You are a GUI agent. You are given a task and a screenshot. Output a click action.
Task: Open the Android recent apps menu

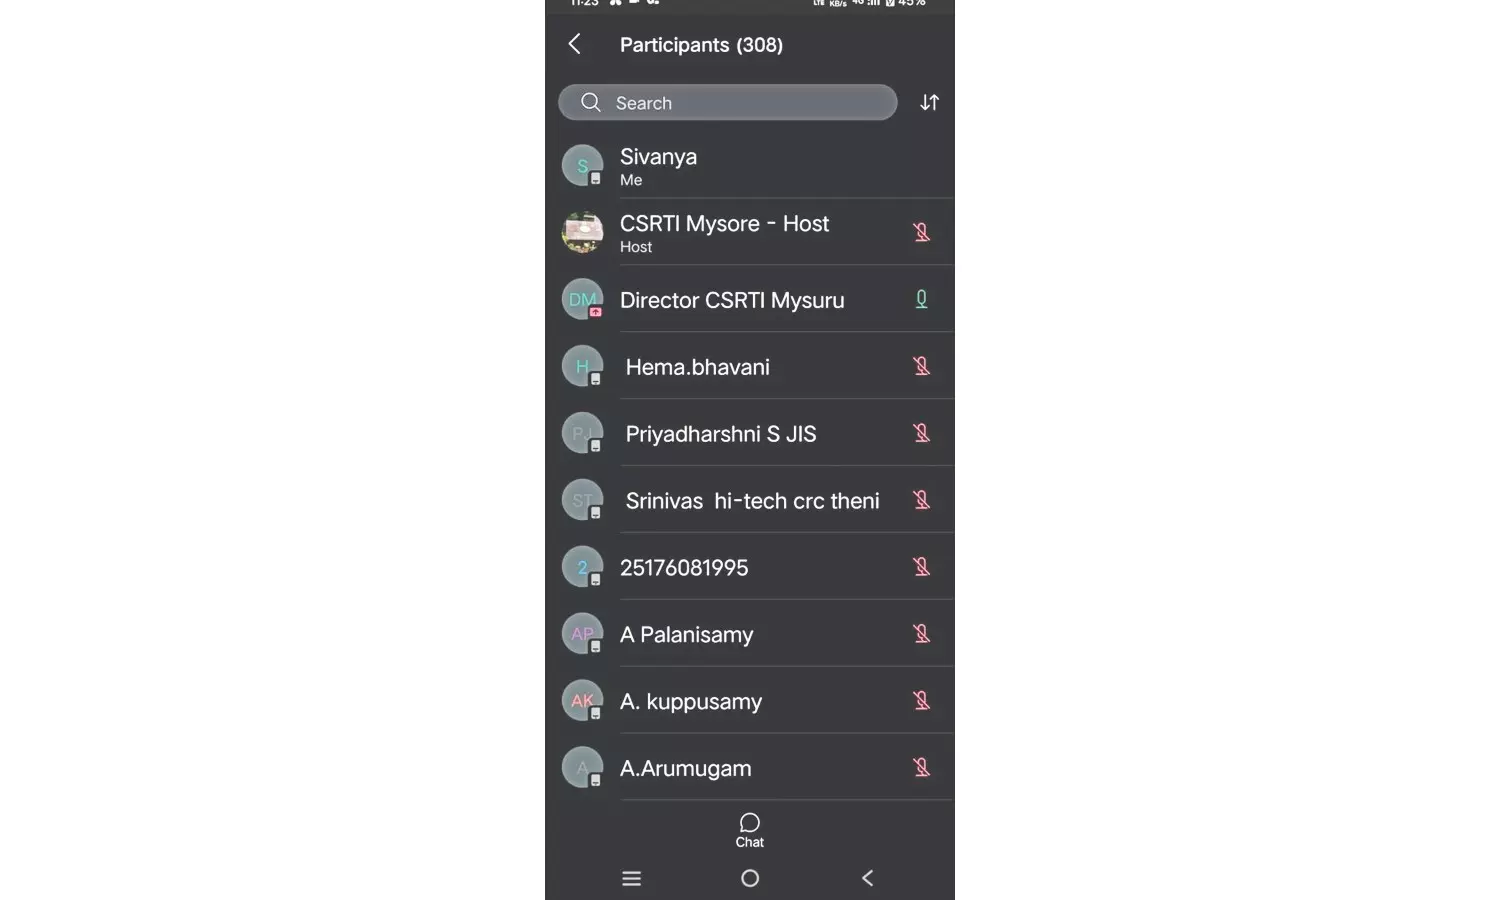coord(631,878)
